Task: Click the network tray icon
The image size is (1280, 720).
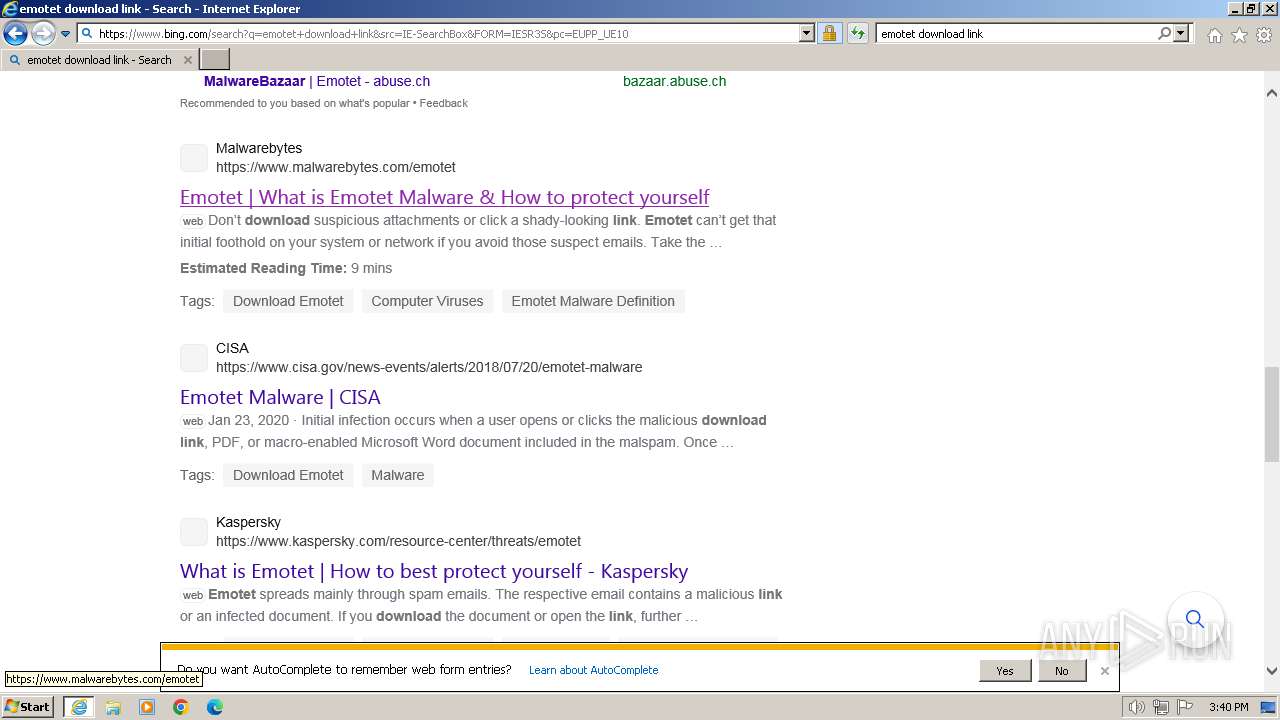Action: (x=1161, y=707)
